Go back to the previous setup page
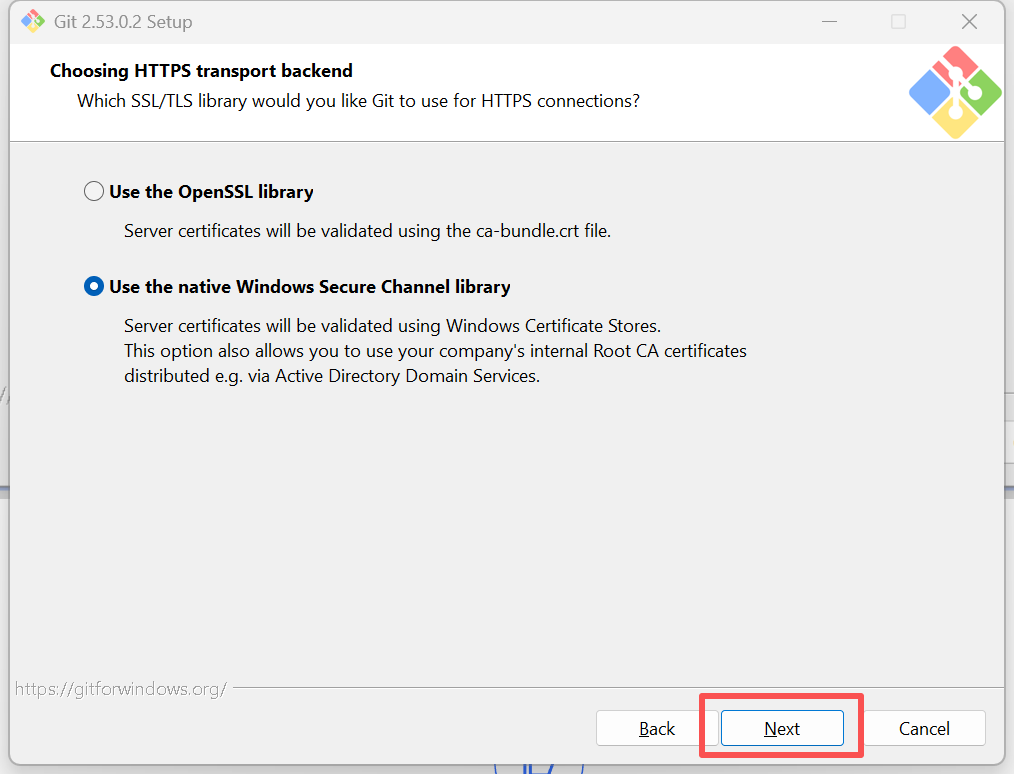1014x774 pixels. [x=656, y=728]
